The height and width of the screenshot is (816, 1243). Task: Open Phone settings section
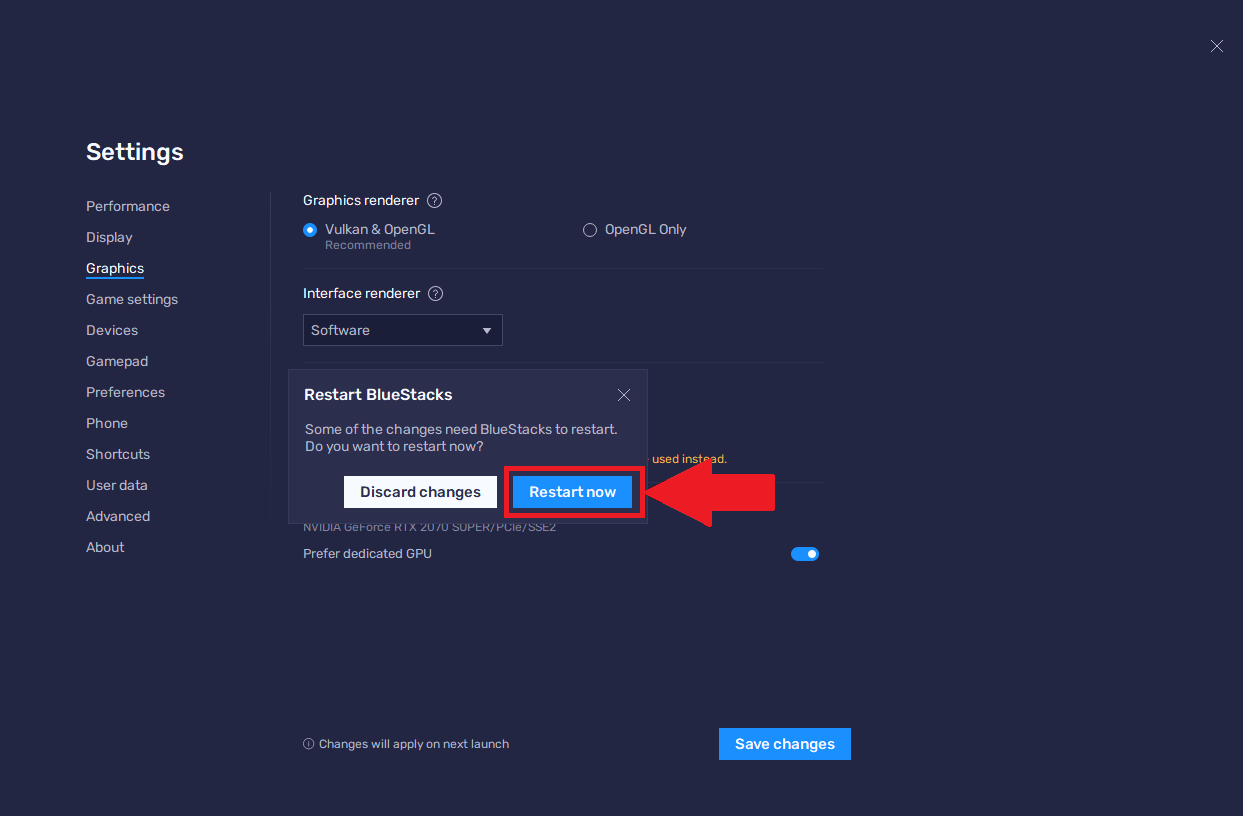click(107, 423)
